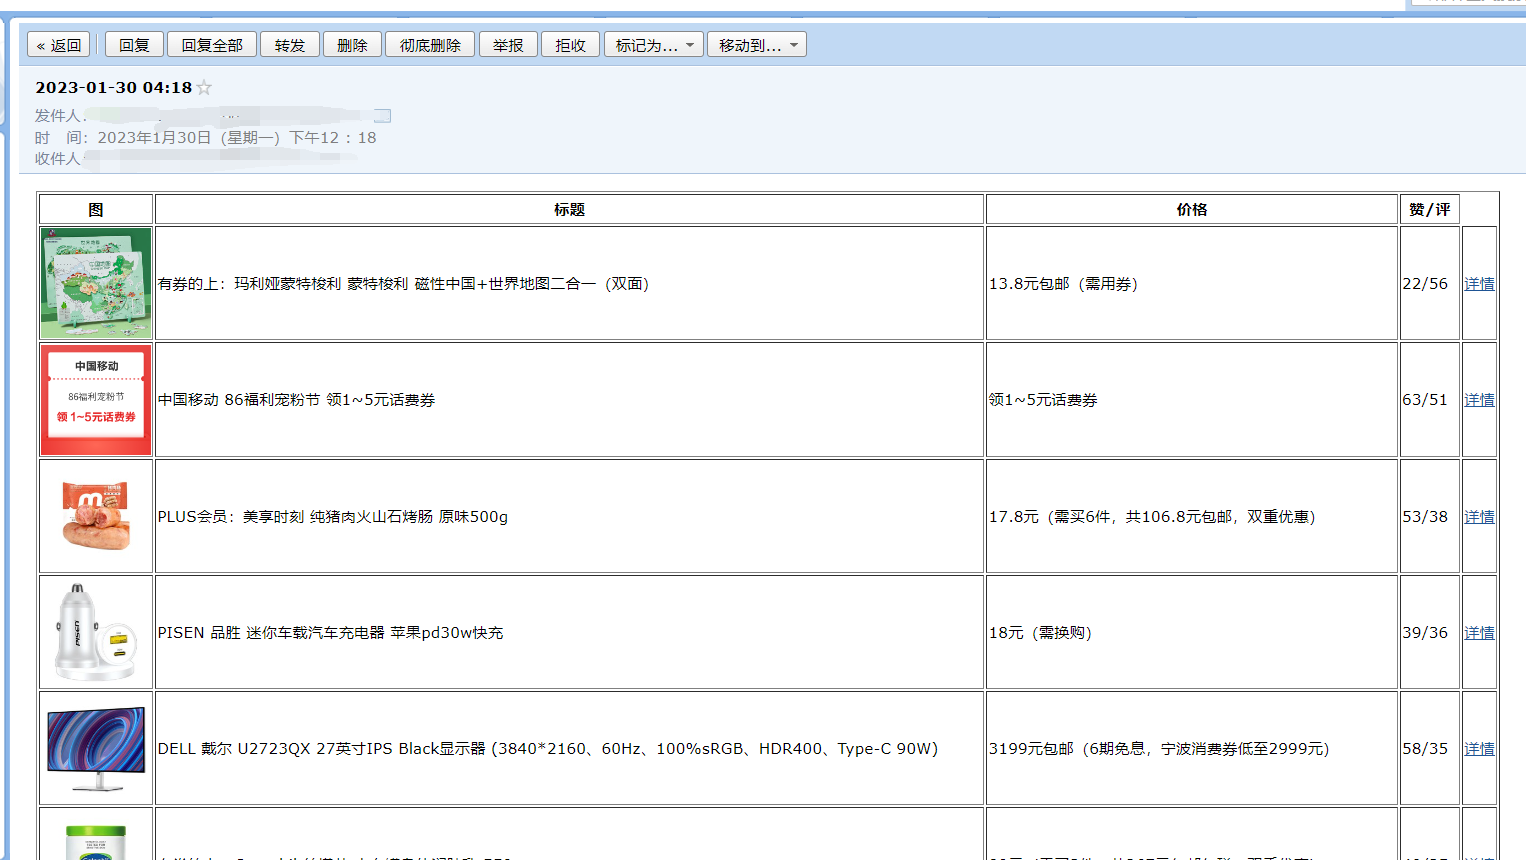
Task: Report the email via 举报
Action: (508, 45)
